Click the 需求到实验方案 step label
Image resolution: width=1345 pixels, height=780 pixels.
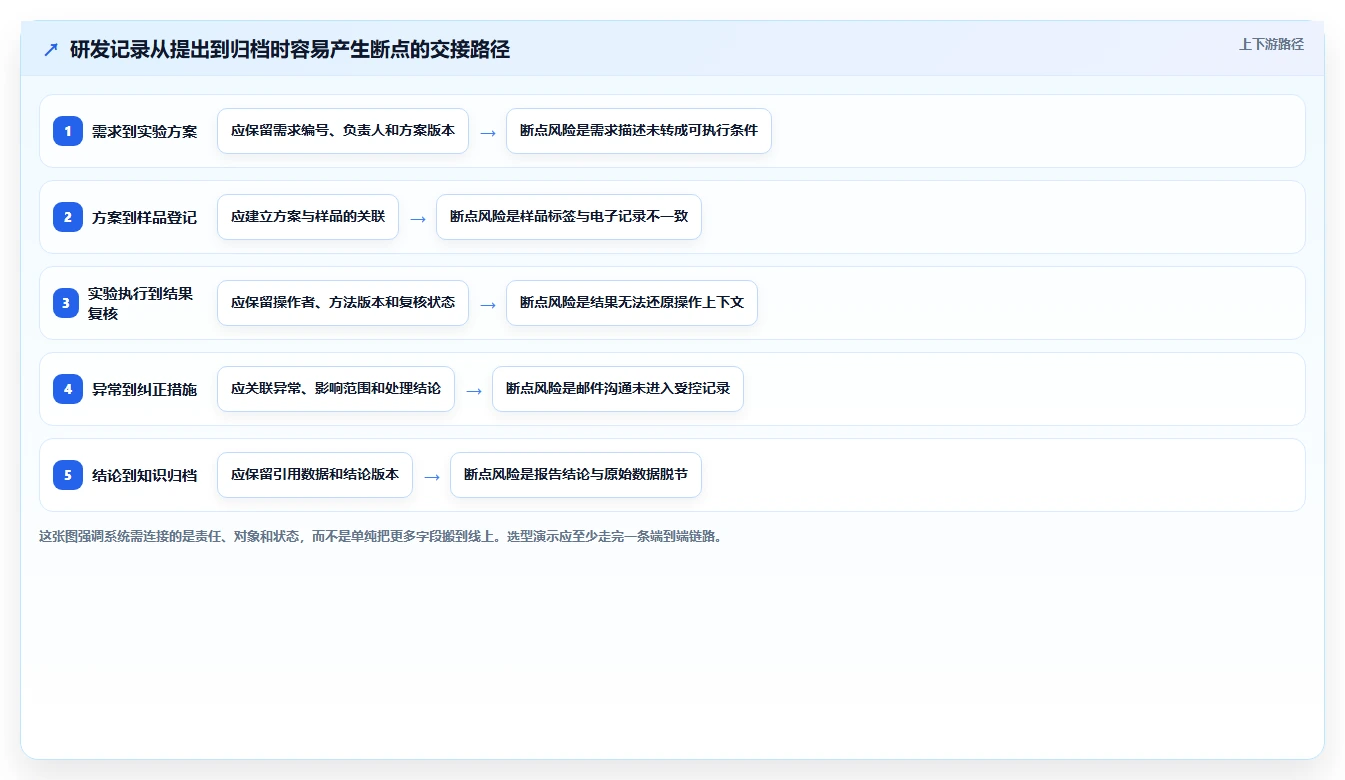[145, 131]
